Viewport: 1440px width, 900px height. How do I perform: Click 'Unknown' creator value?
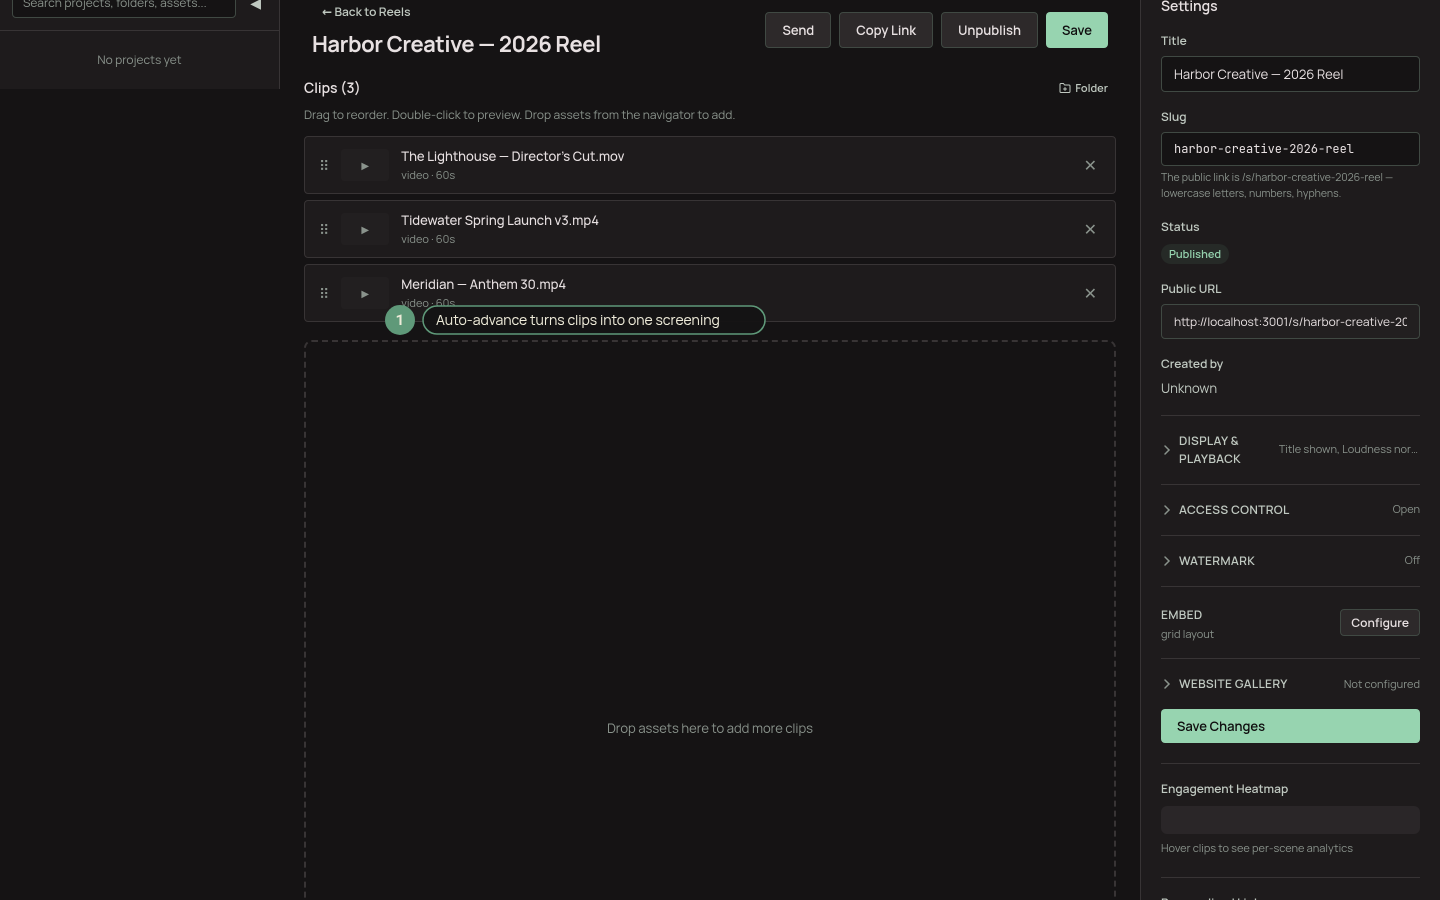click(1189, 388)
